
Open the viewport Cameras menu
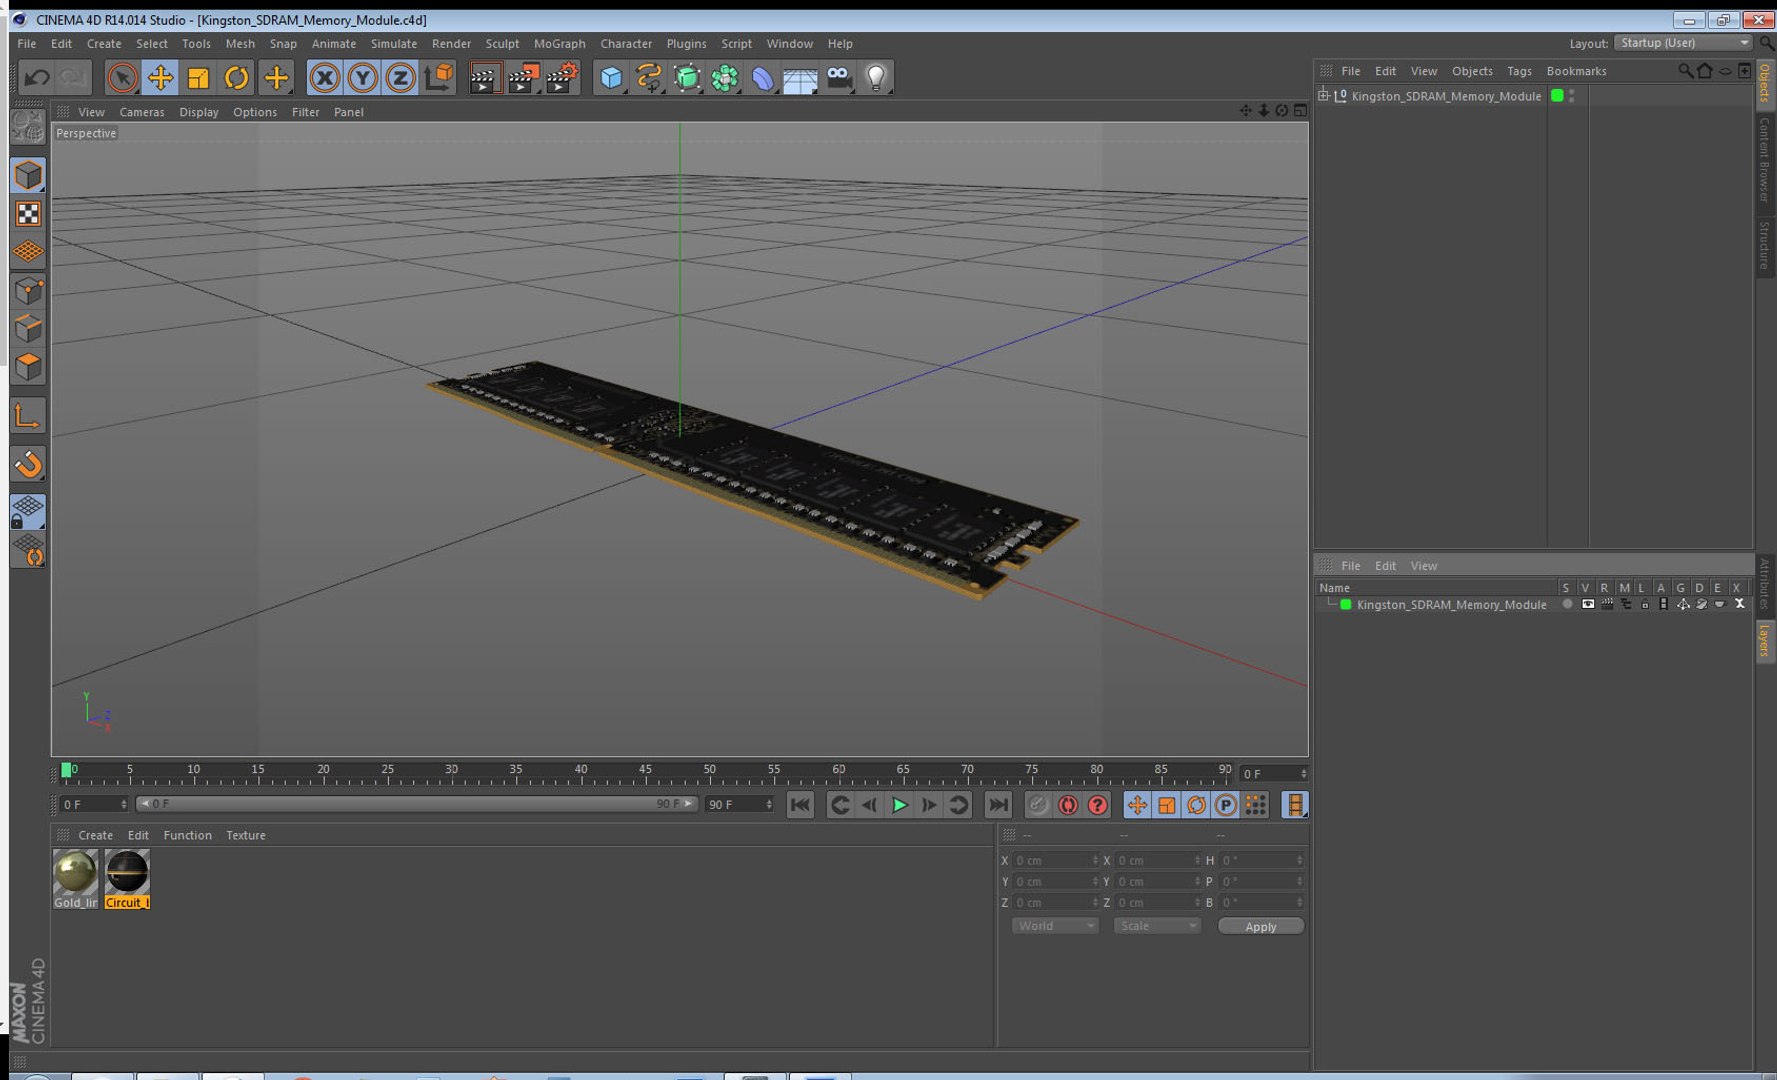[x=142, y=112]
